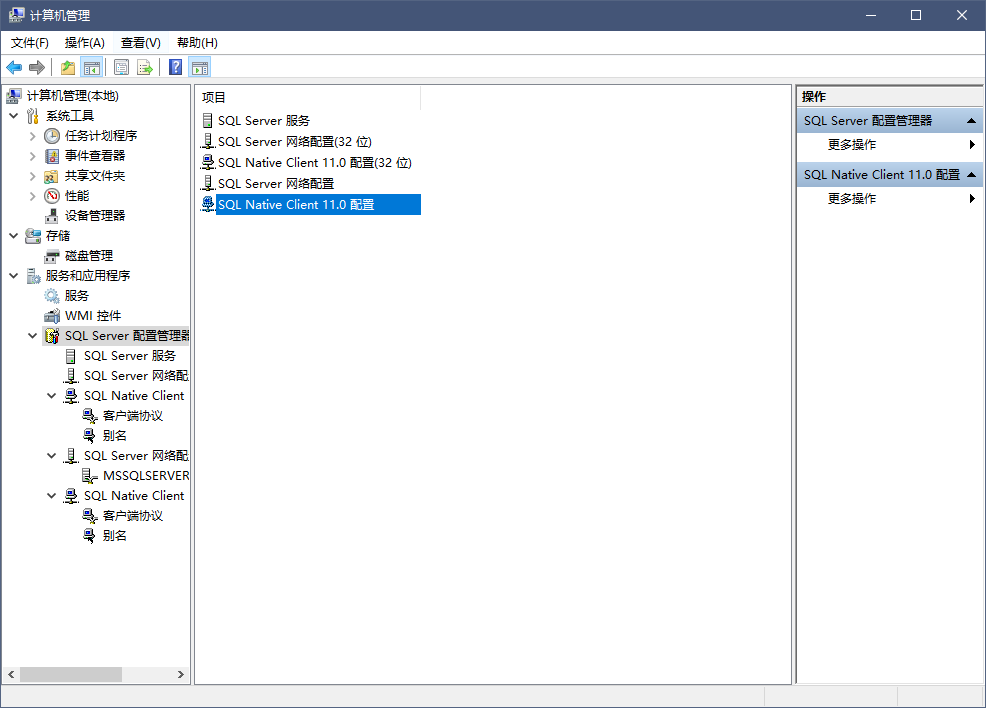Collapse the first SQL Native Client tree node

tap(52, 395)
